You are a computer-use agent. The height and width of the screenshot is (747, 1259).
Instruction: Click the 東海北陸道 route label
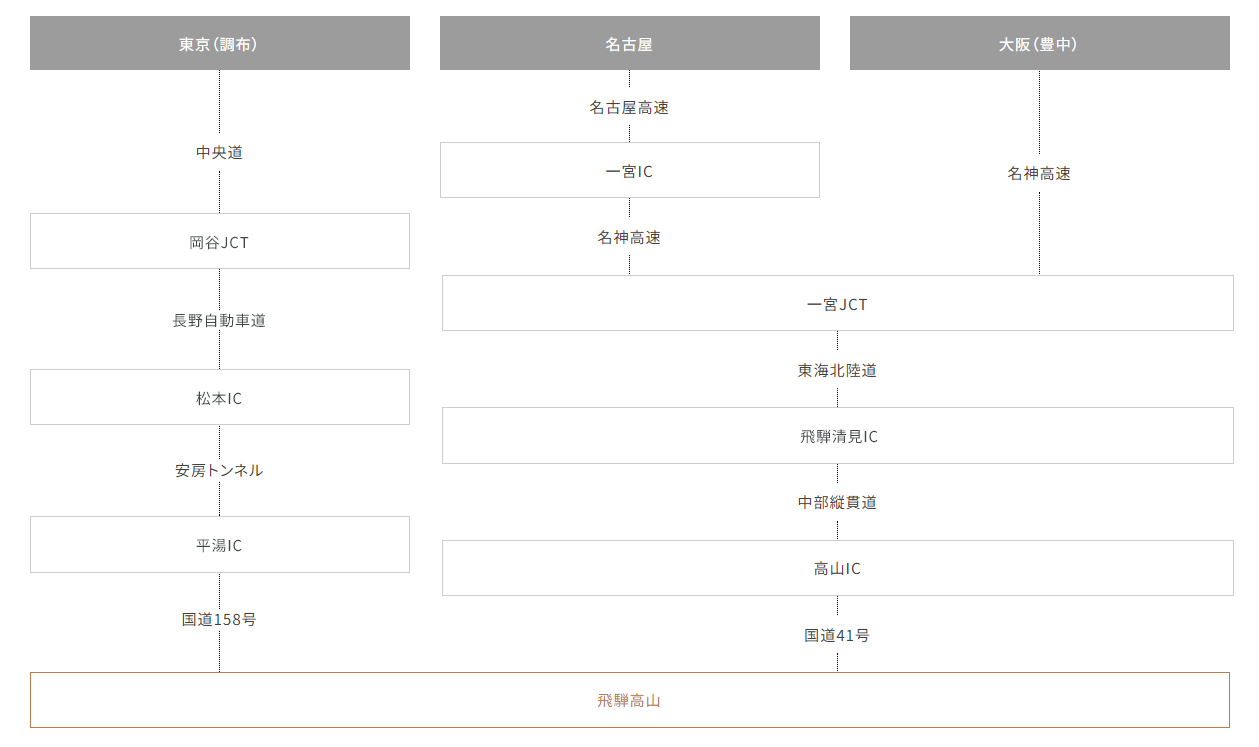(x=837, y=370)
